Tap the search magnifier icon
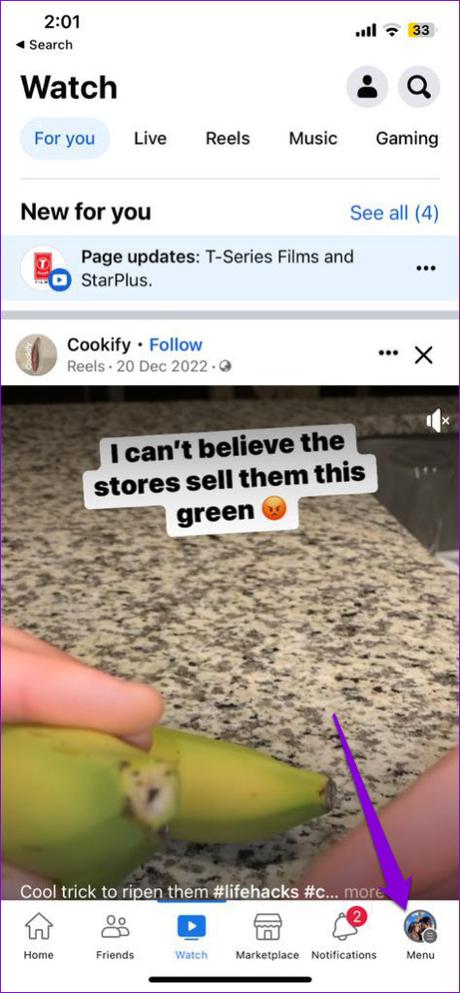The image size is (460, 993). [419, 87]
